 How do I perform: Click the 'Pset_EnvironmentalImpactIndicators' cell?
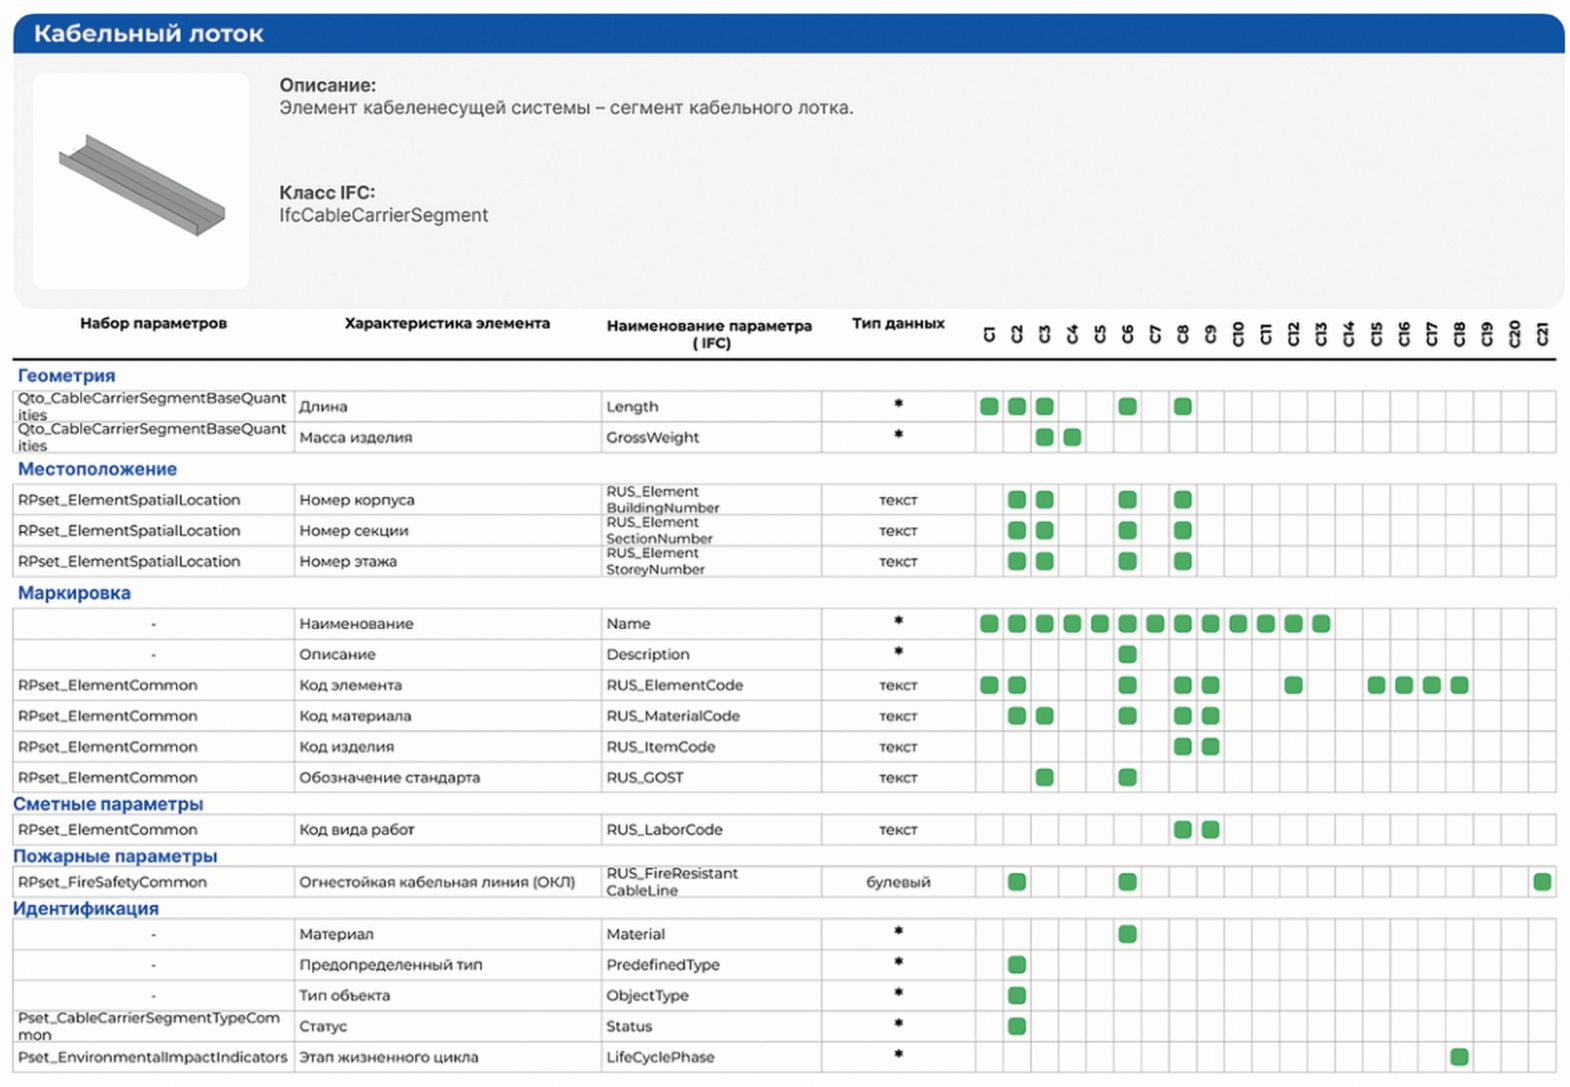(153, 1057)
